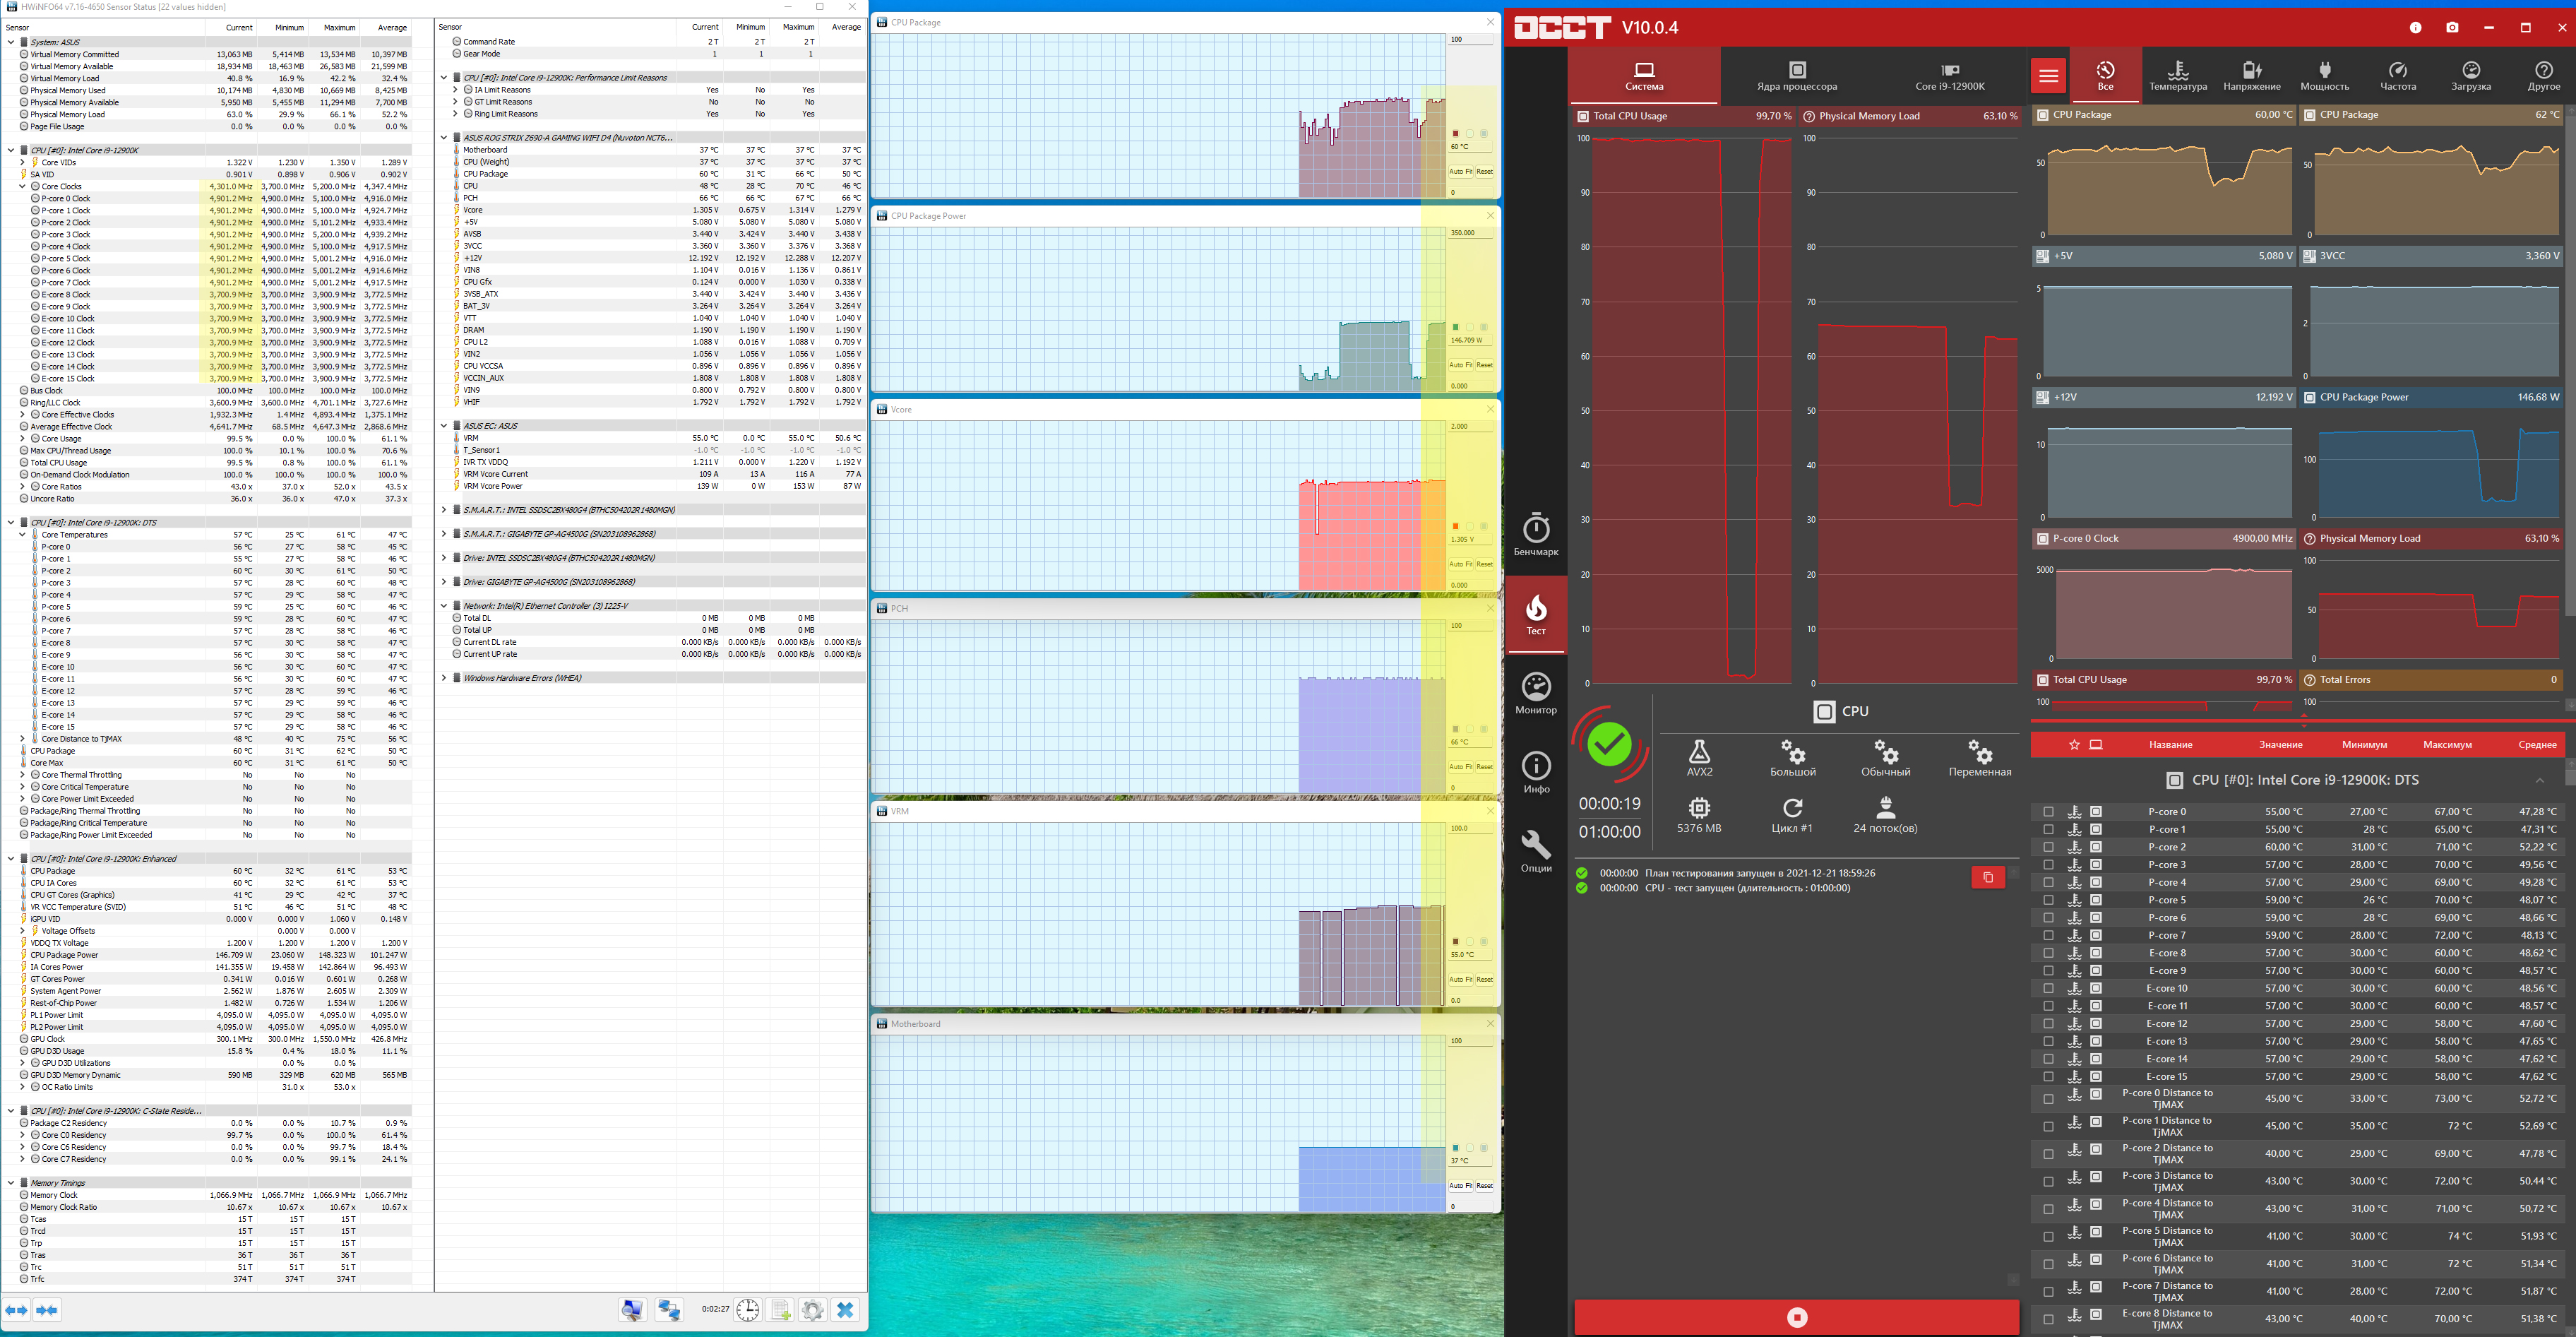The width and height of the screenshot is (2576, 1337).
Task: Collapse the Core Clocks tree node
Action: point(22,186)
